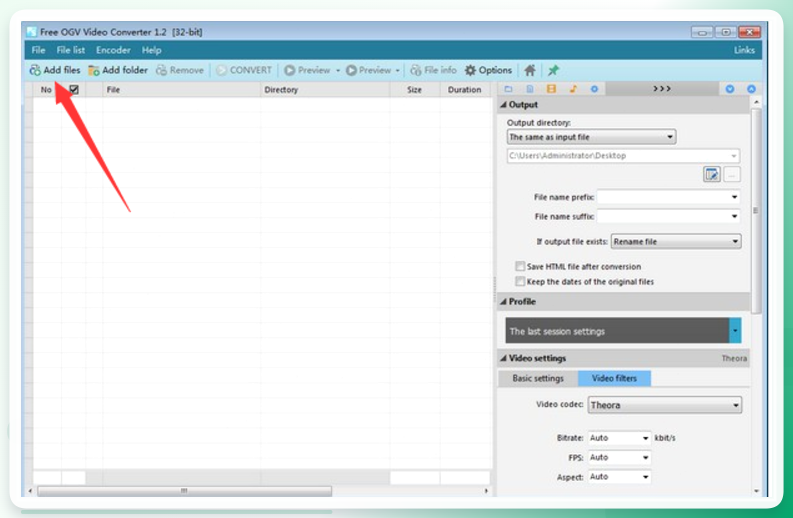This screenshot has height=518, width=793.
Task: Click the file list horizontal scrollbar thumb
Action: tap(185, 491)
